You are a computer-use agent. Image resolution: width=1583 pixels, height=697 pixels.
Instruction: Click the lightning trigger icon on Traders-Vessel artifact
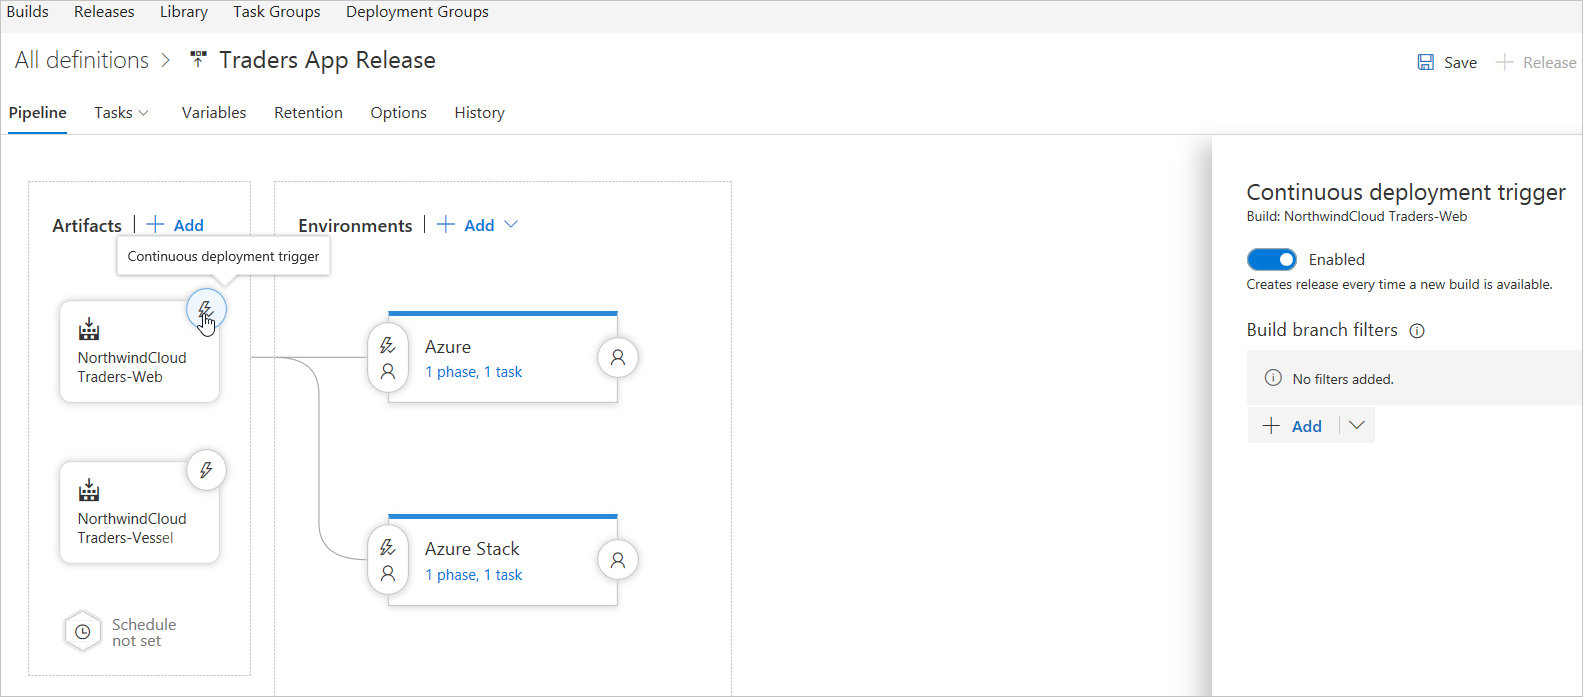tap(206, 470)
